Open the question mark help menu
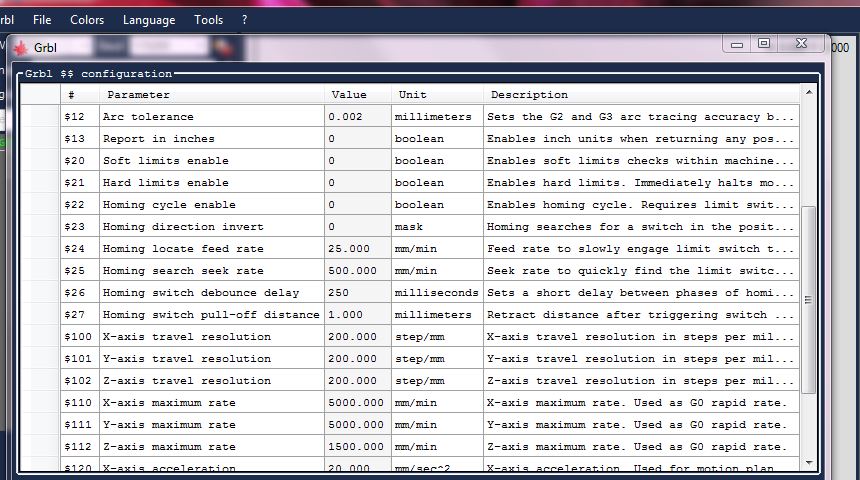 coord(244,20)
